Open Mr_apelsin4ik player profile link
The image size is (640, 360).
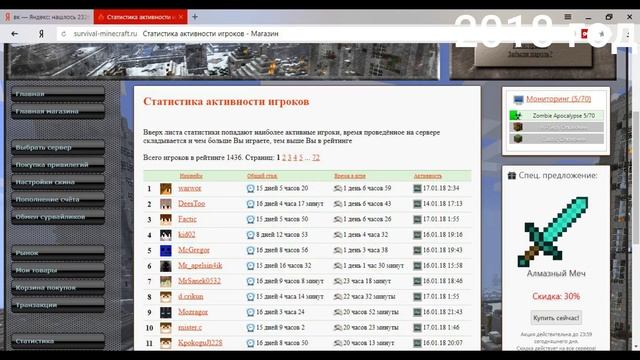[x=200, y=265]
